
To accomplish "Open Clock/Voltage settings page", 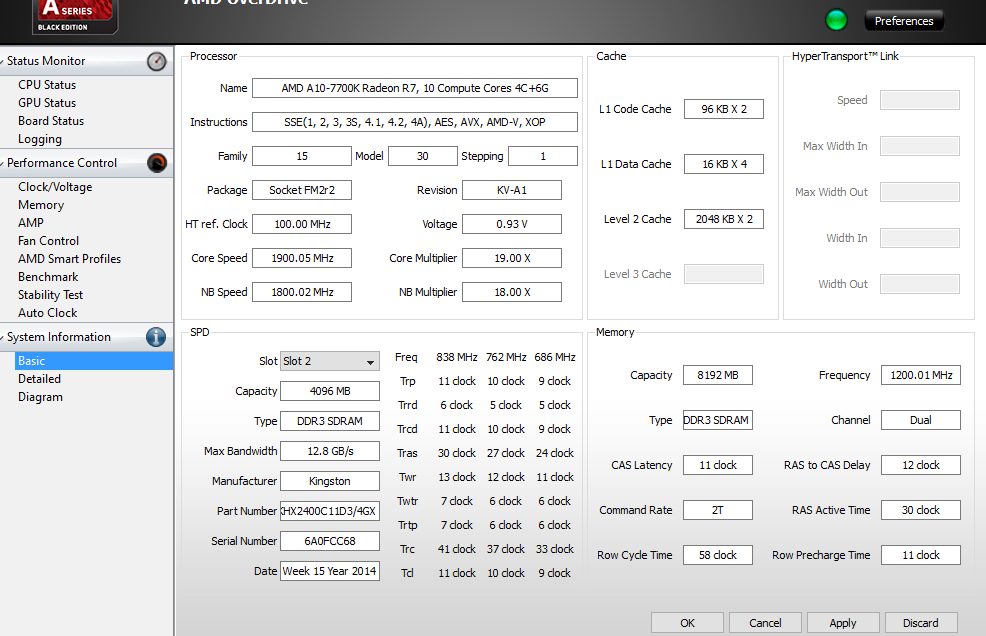I will tap(55, 187).
